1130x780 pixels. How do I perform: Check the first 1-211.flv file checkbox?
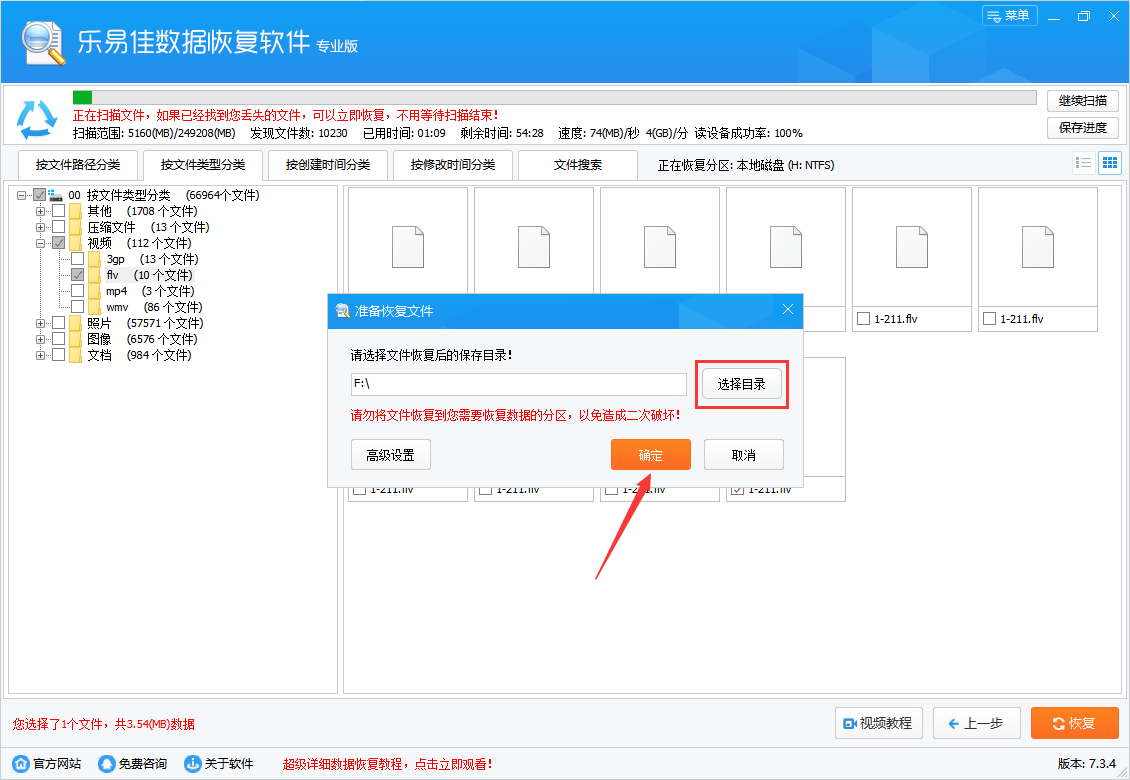(x=863, y=318)
